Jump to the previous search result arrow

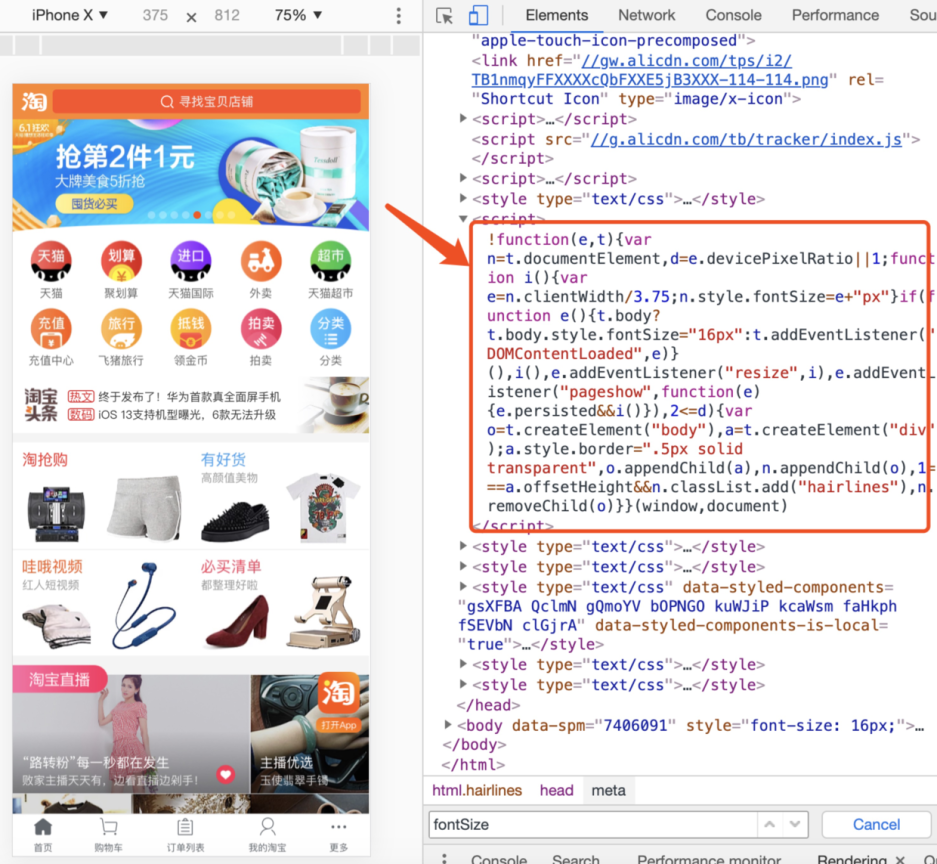pyautogui.click(x=770, y=825)
